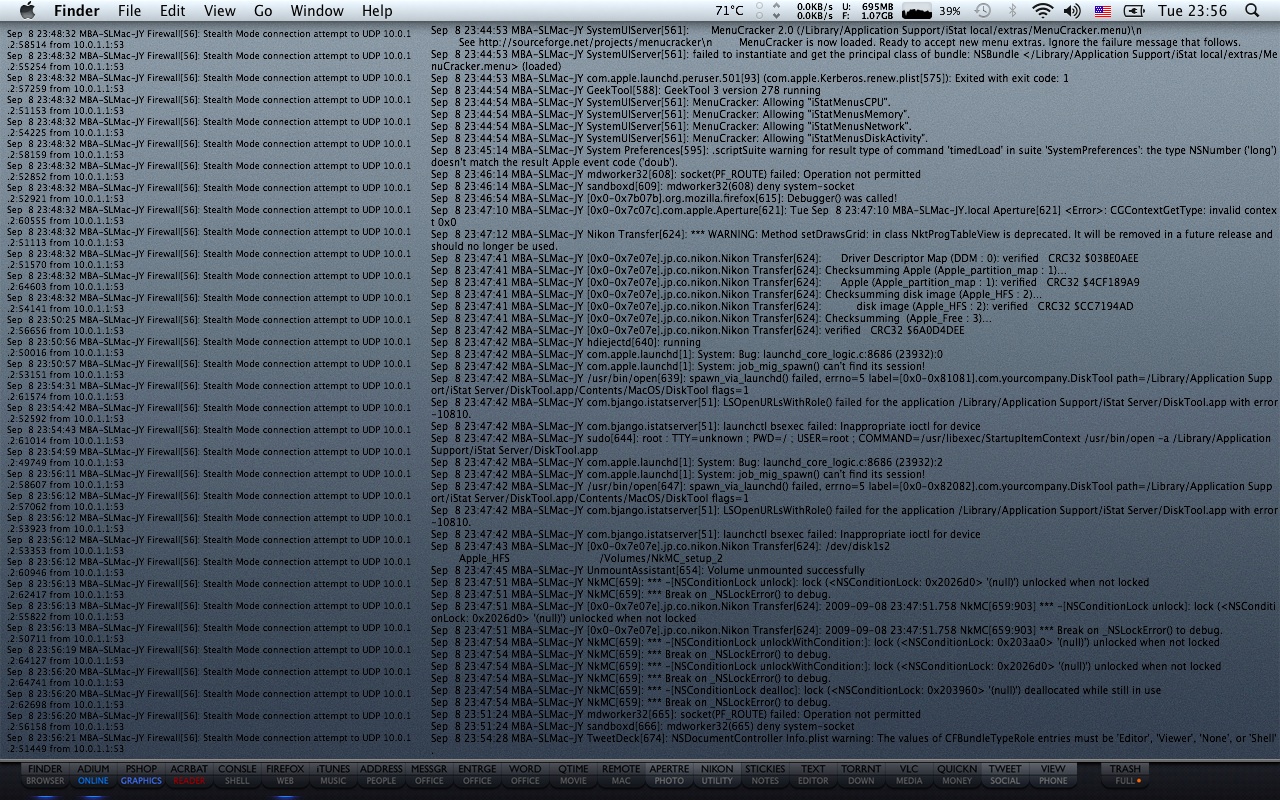
Task: Launch TWEET Social tile in dock
Action: pyautogui.click(x=1005, y=775)
